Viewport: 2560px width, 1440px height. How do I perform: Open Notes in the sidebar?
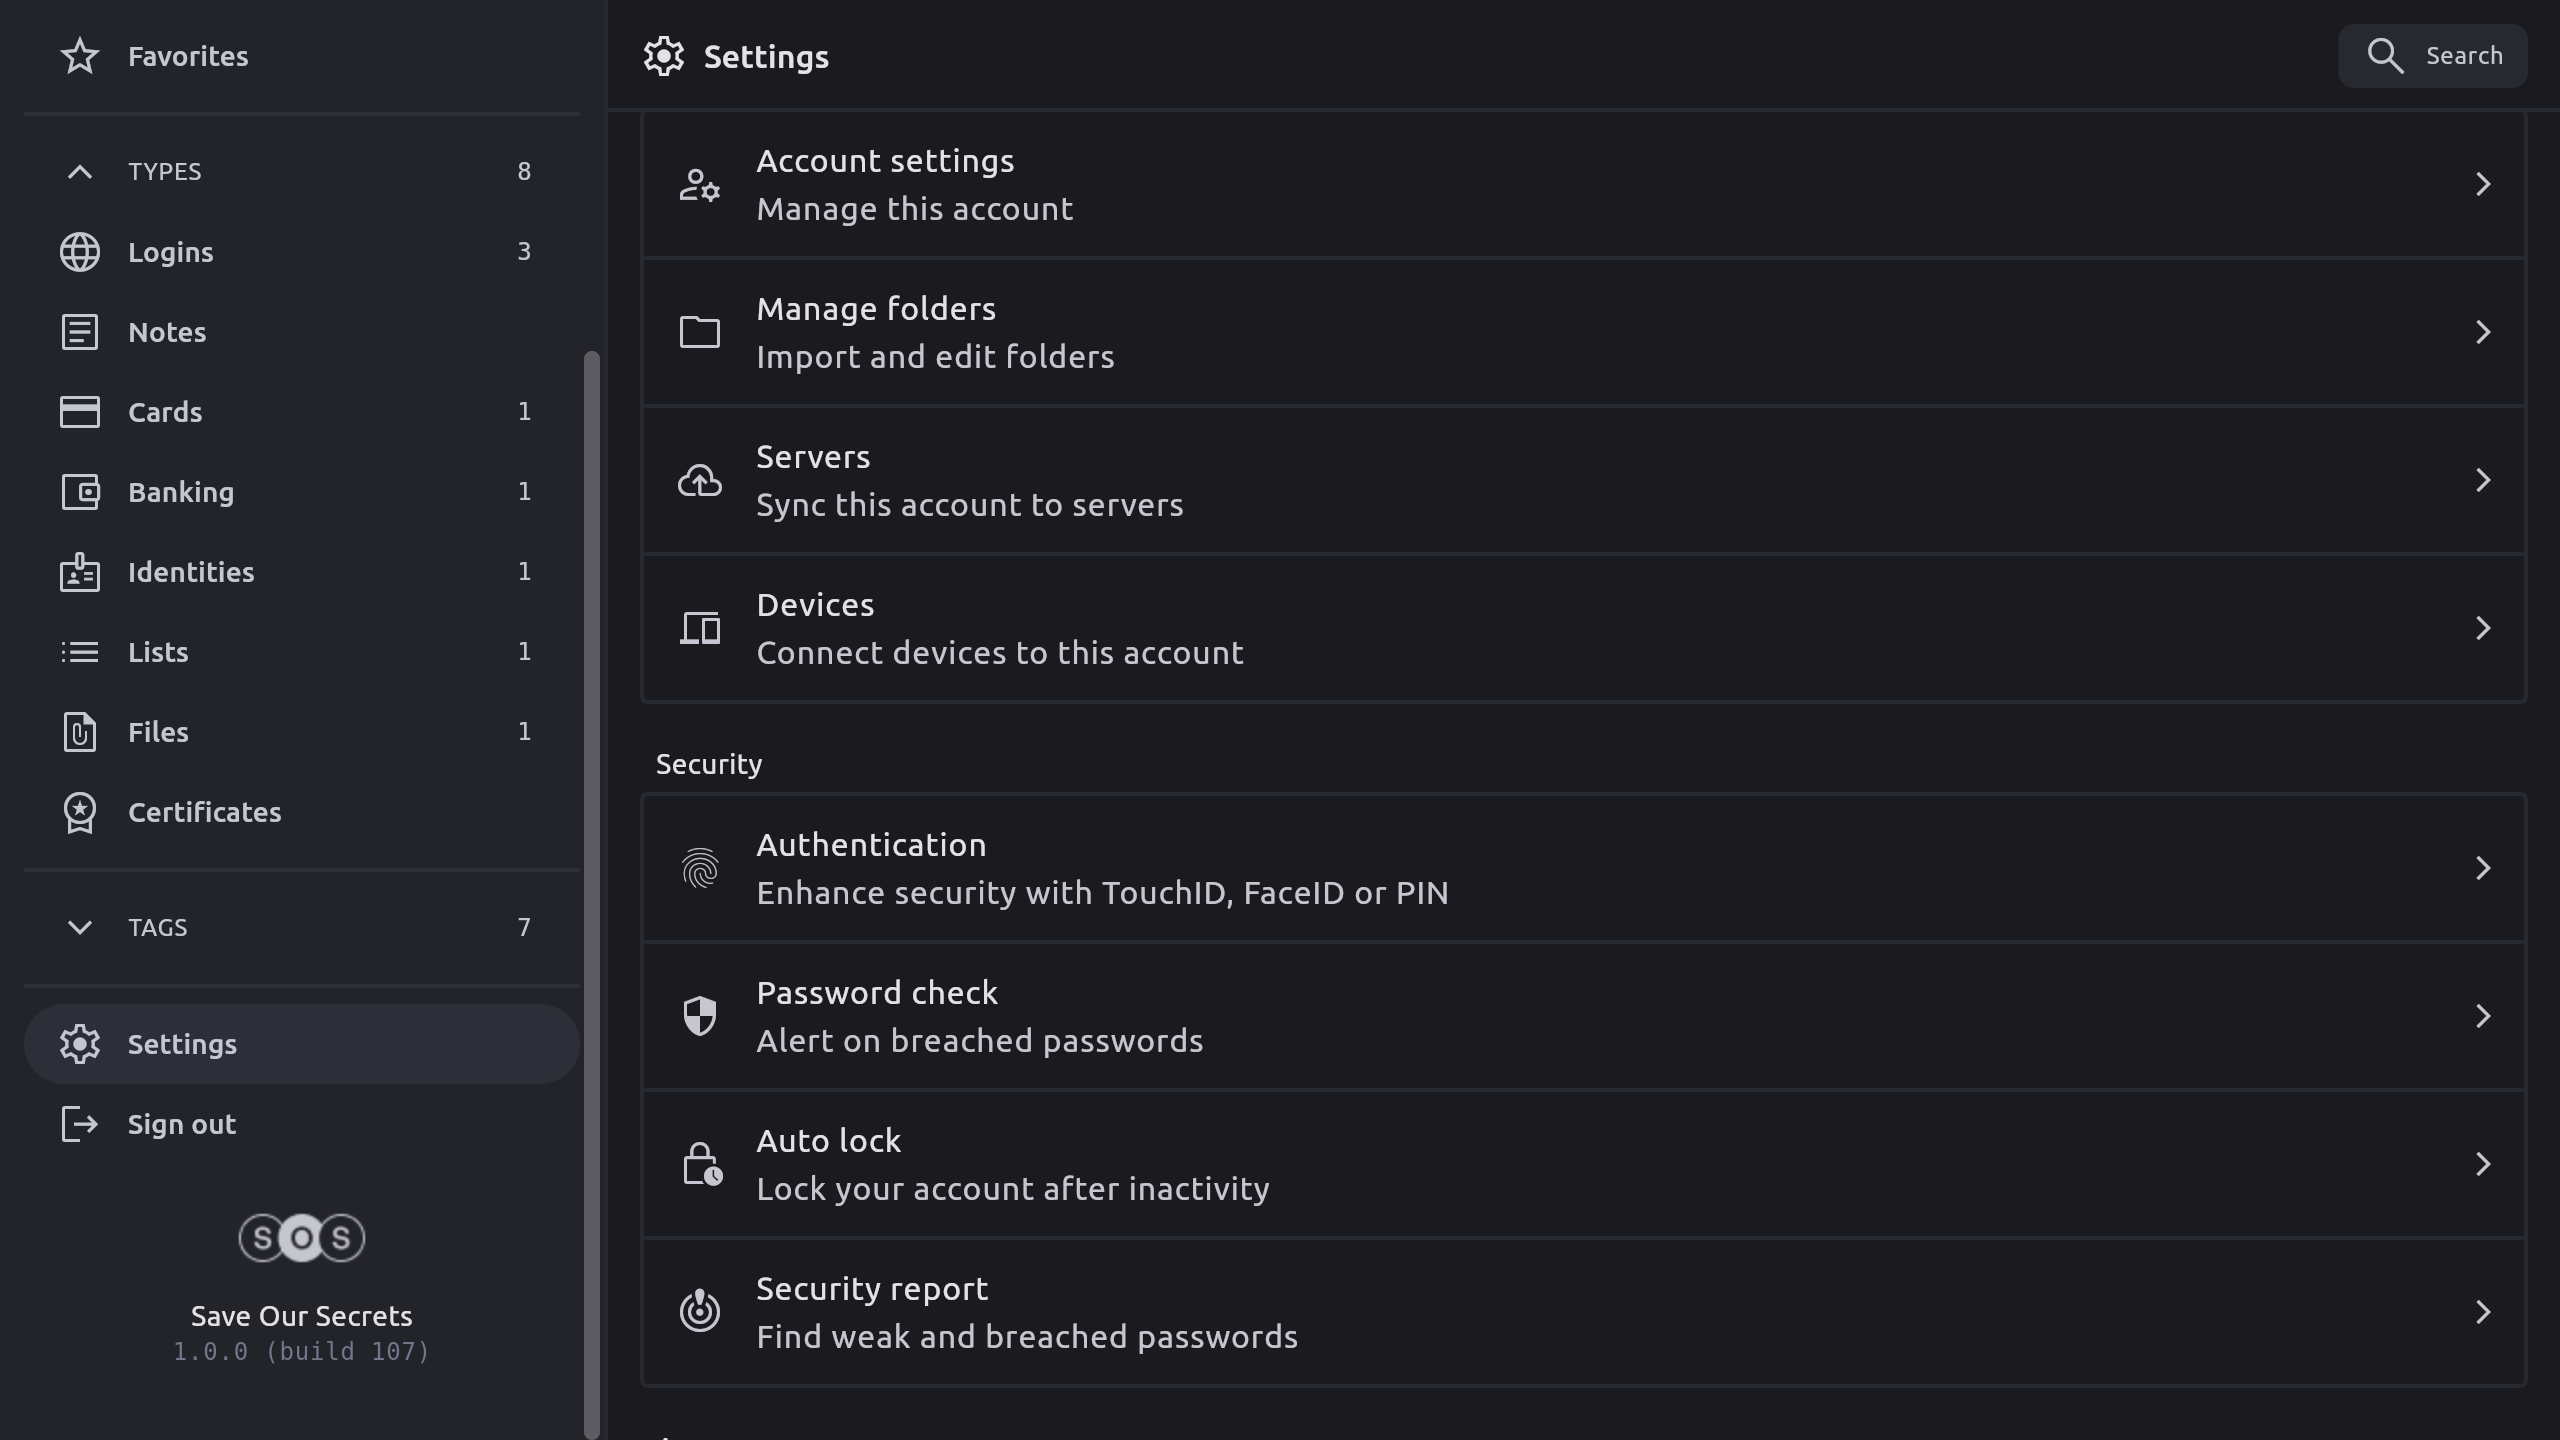pyautogui.click(x=167, y=332)
